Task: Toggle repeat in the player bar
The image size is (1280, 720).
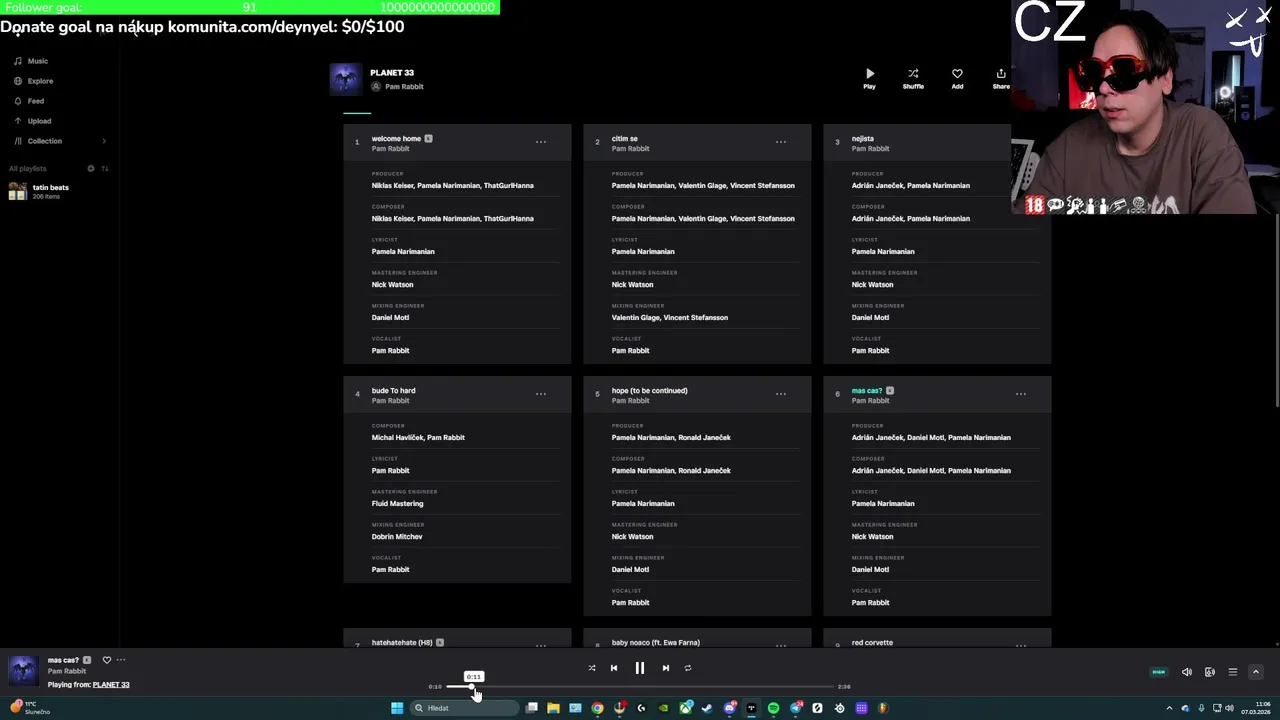Action: [688, 668]
